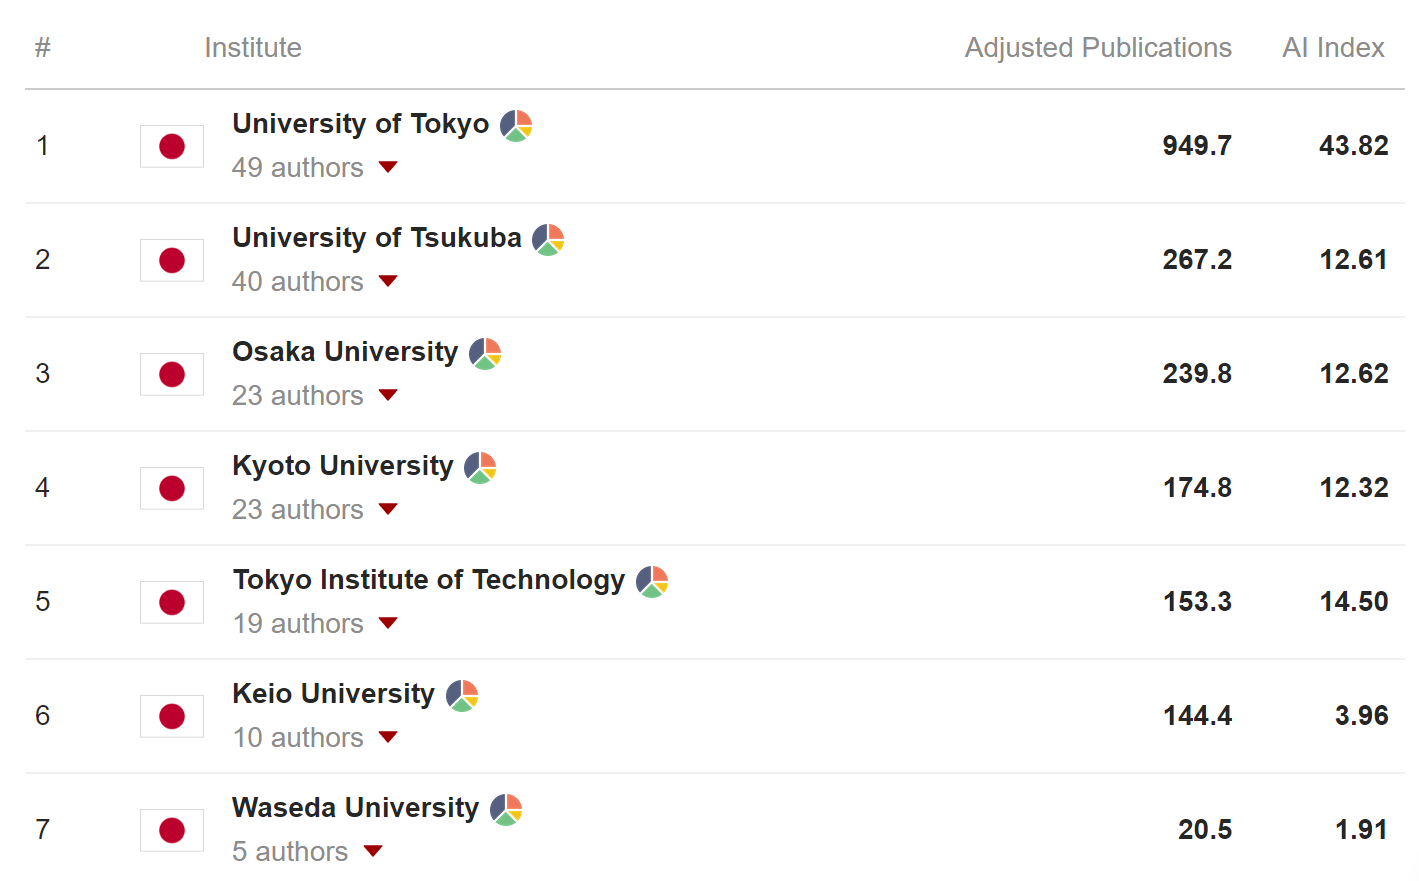Expand University of Tokyo's 49 authors list
Screen dimensions: 1419x881
[388, 167]
